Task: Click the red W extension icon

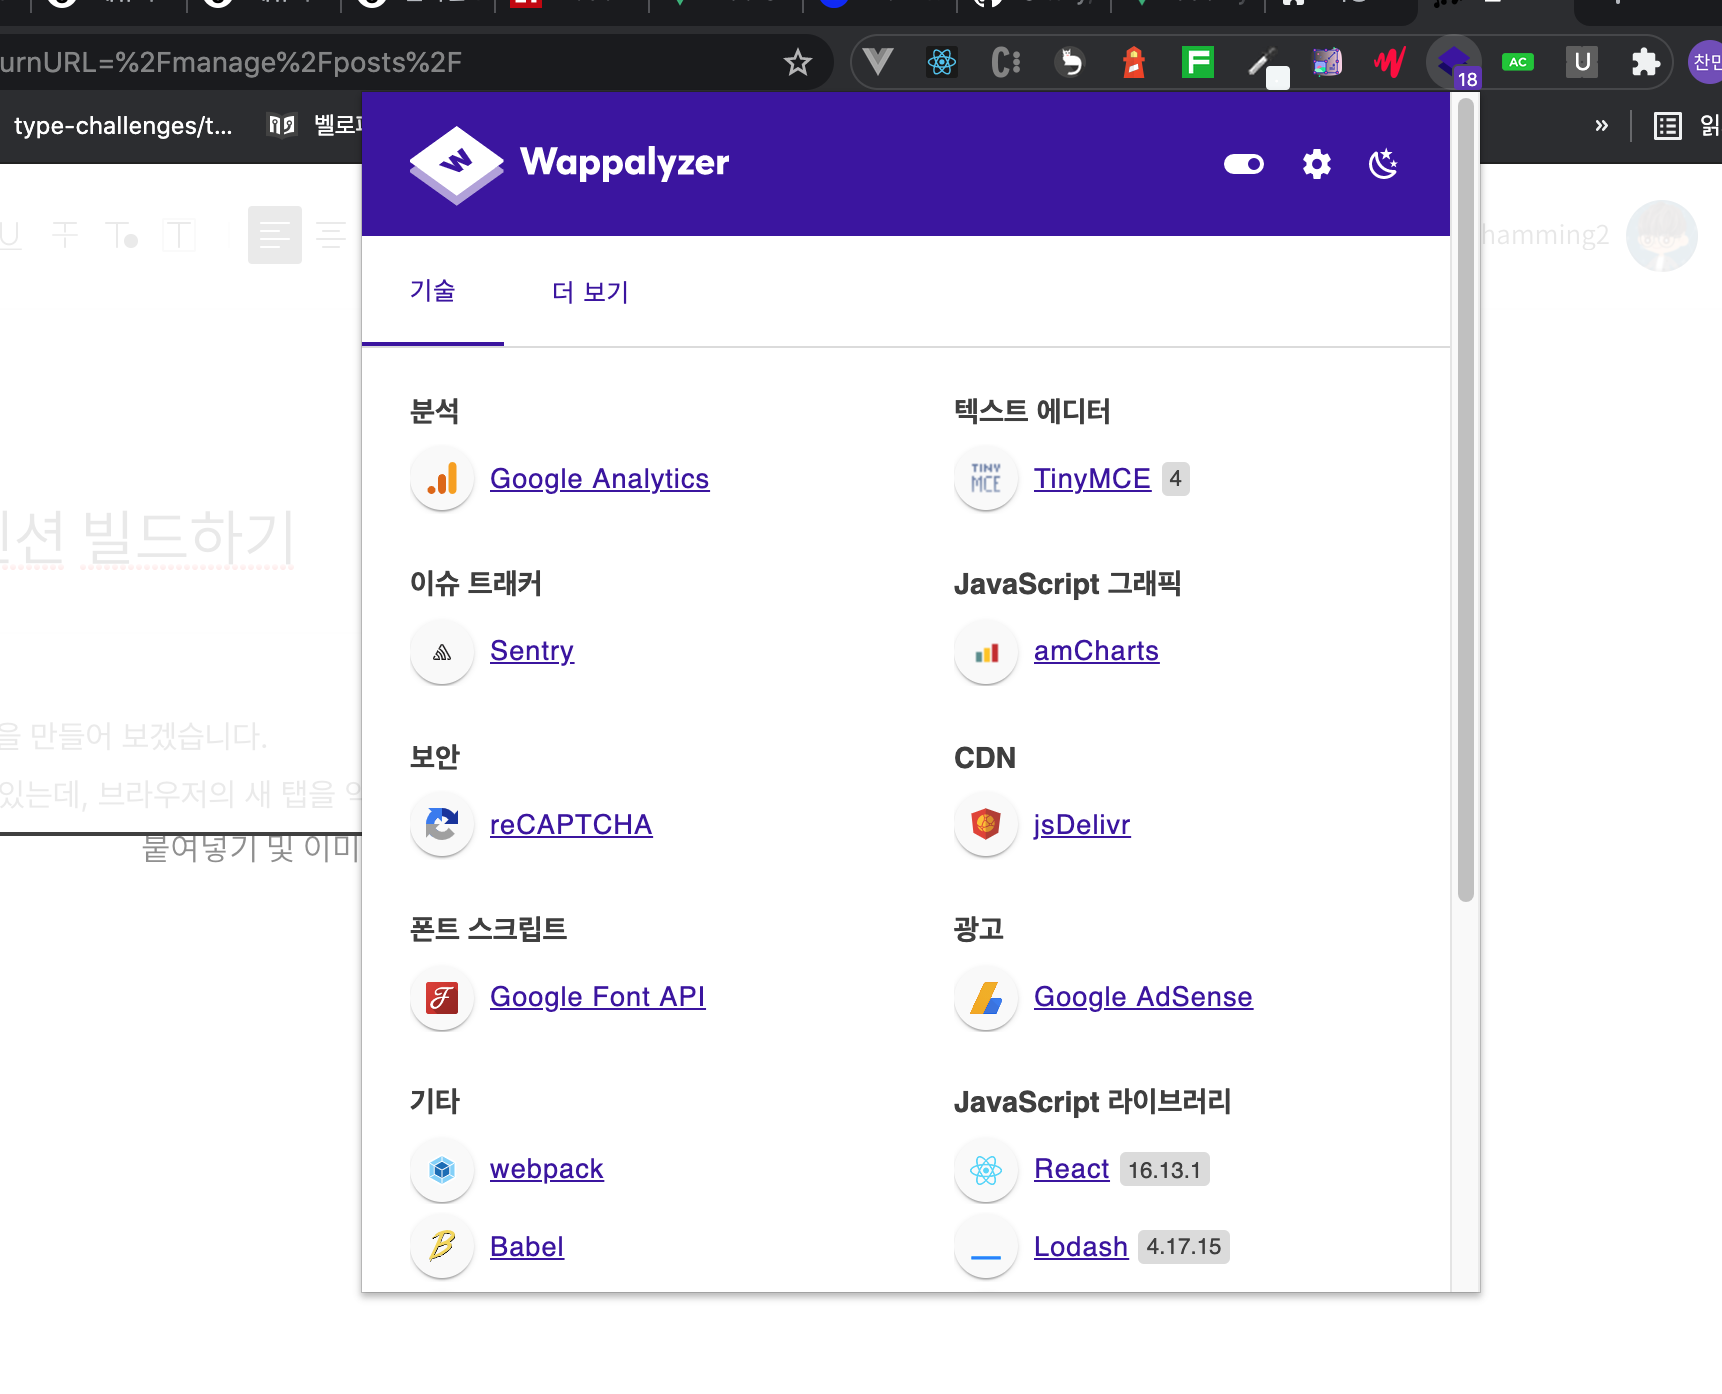Action: pos(1390,62)
